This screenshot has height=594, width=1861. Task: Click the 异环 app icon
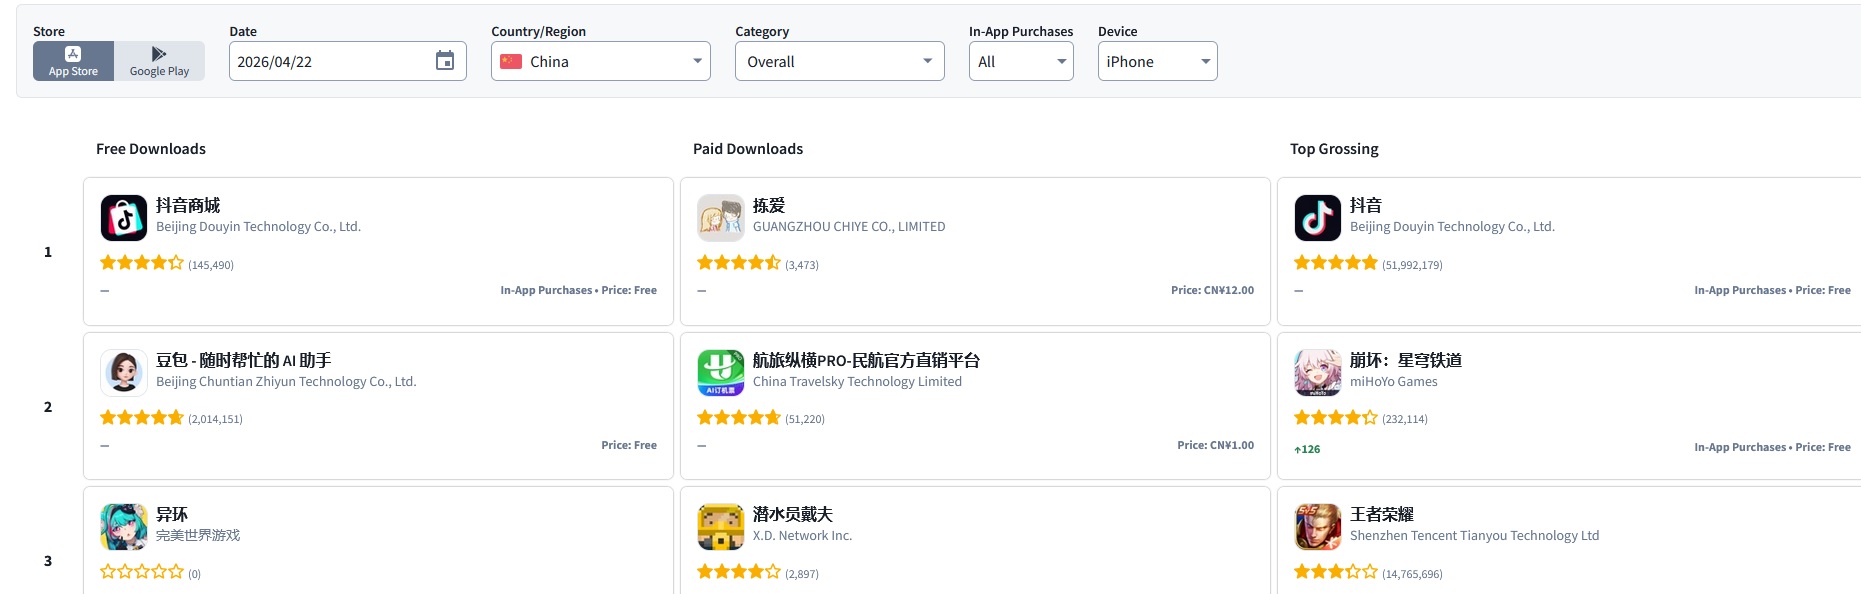pyautogui.click(x=124, y=527)
